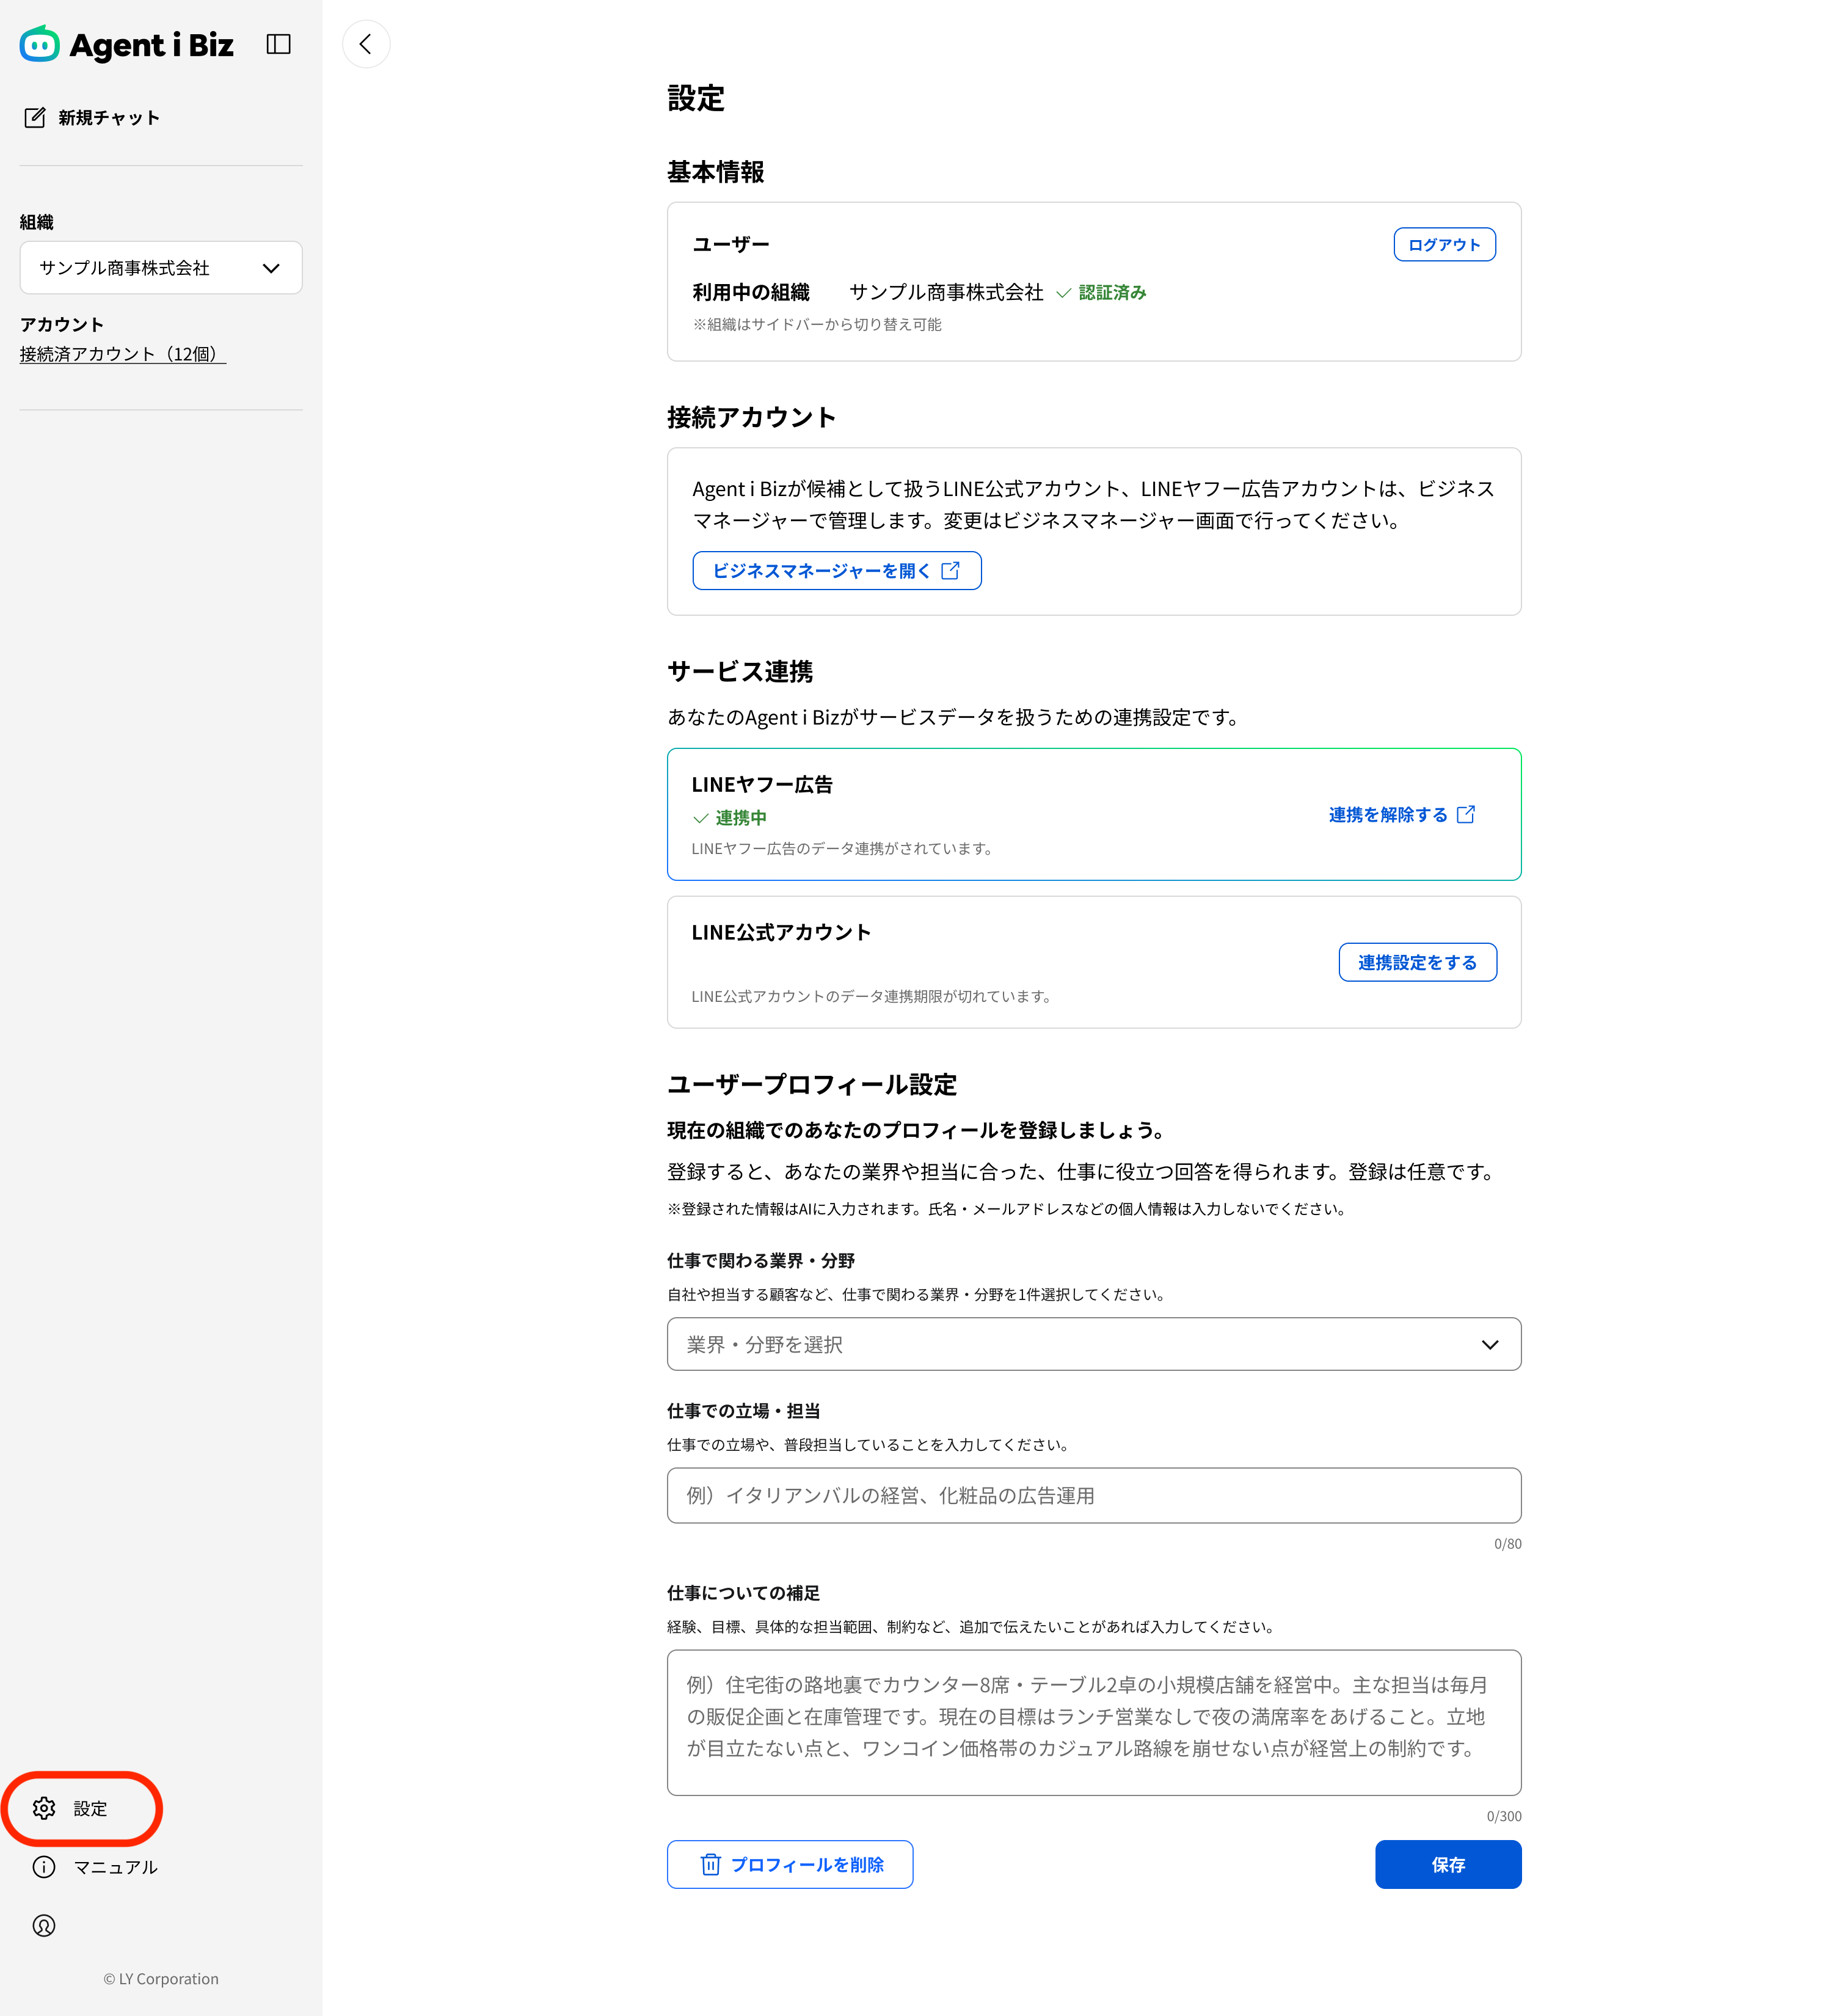
Task: Open the サンプル商事株式会社 organization dropdown
Action: tap(161, 268)
